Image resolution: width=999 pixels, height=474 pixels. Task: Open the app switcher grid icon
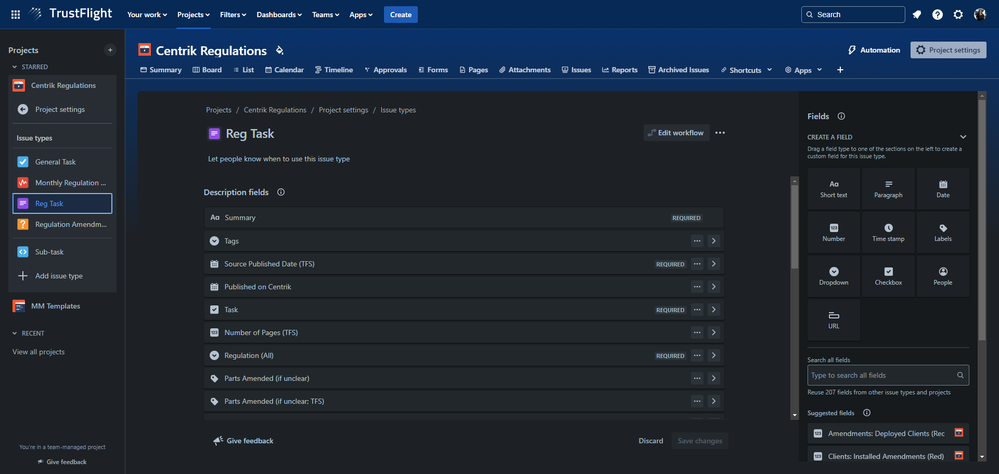pos(15,14)
